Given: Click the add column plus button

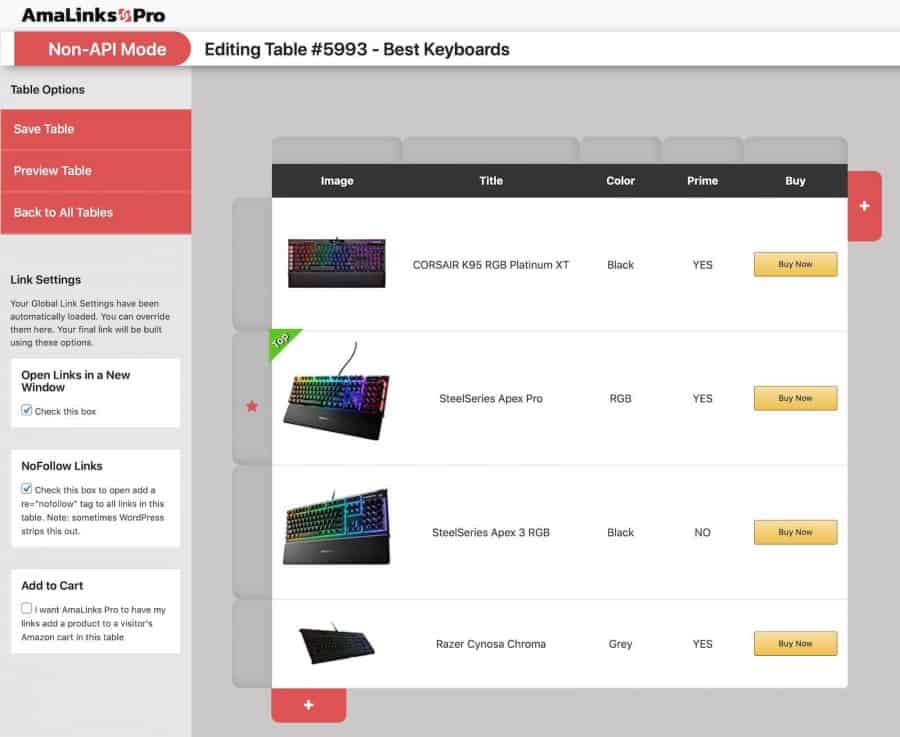Looking at the screenshot, I should click(x=864, y=206).
